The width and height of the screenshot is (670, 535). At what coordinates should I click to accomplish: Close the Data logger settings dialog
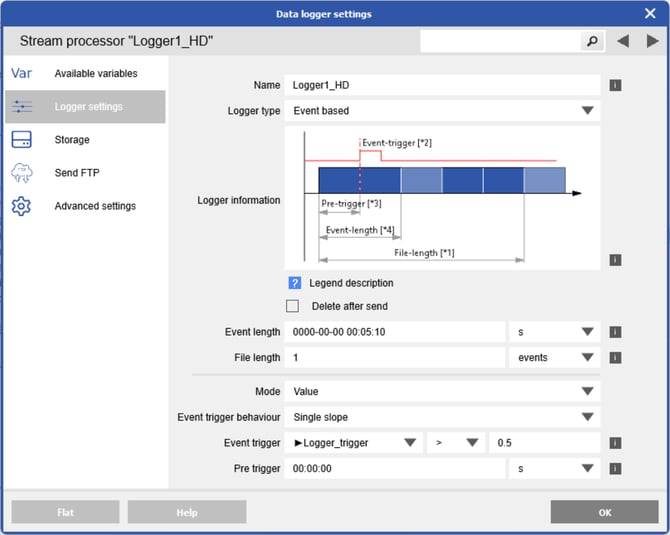click(x=650, y=14)
